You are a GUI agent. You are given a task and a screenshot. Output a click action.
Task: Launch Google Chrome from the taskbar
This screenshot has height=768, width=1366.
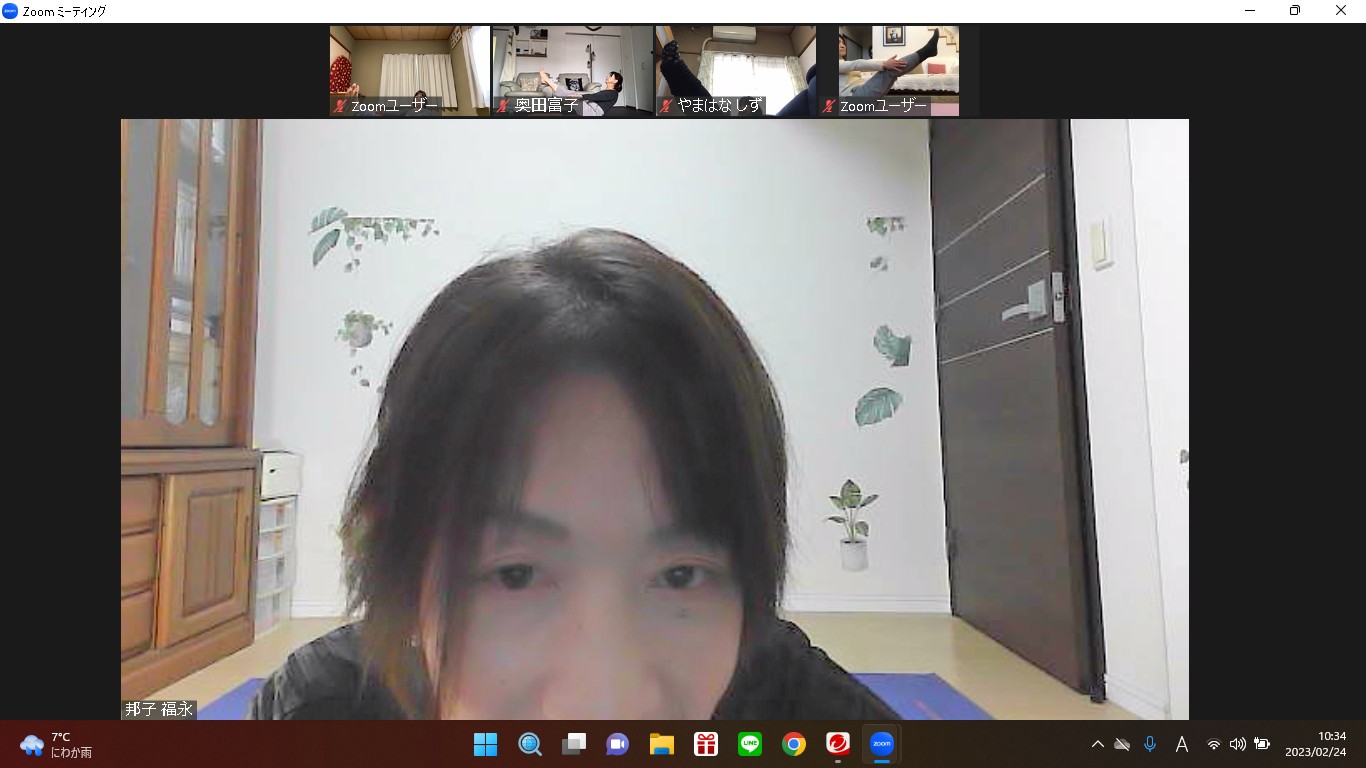[x=794, y=744]
